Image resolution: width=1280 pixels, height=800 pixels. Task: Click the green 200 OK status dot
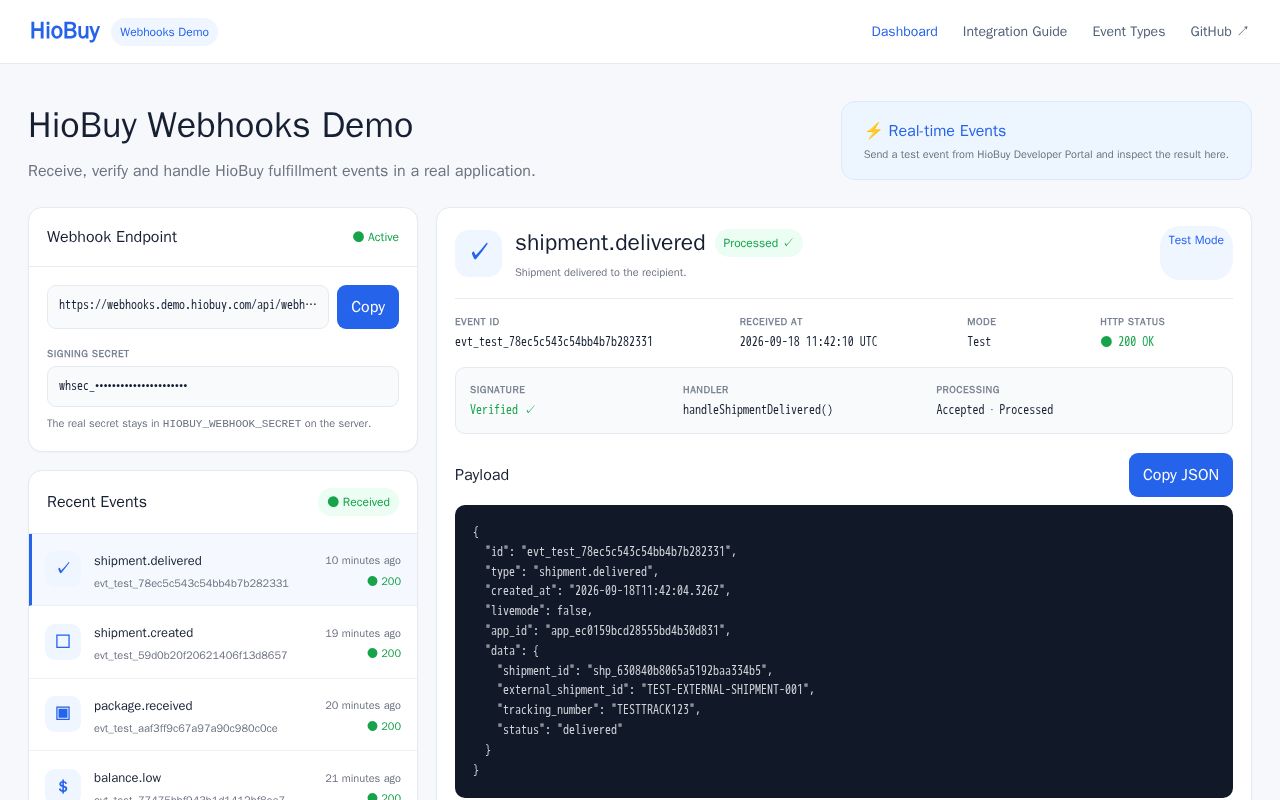click(x=1106, y=342)
